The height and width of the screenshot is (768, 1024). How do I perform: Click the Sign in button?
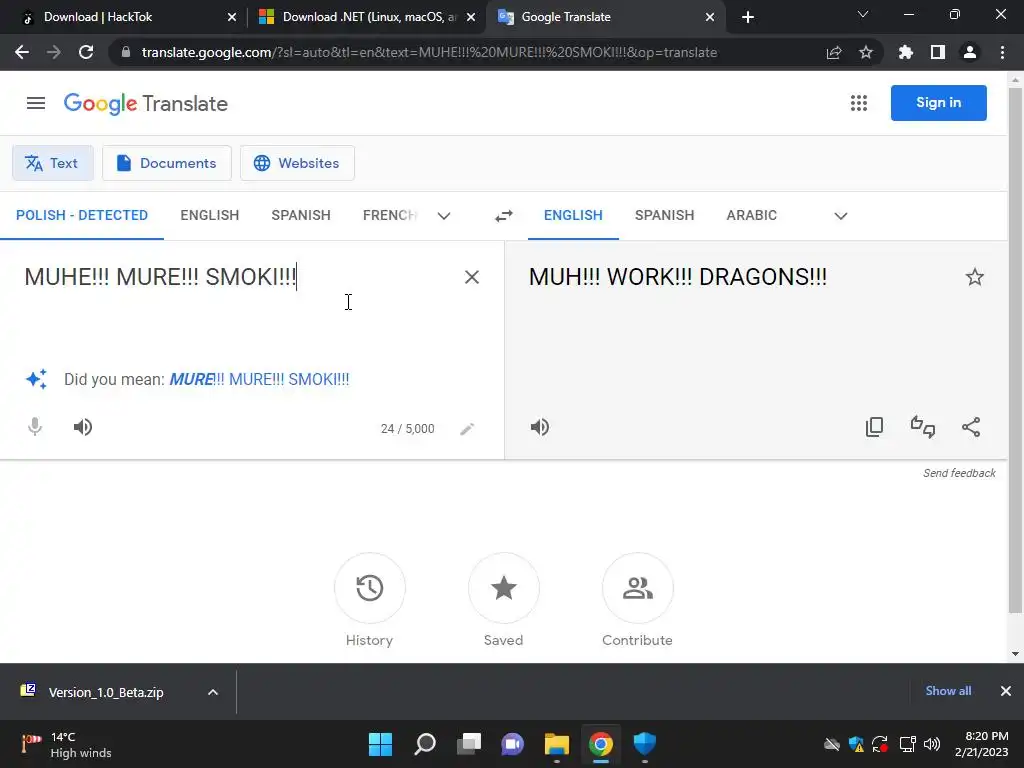pyautogui.click(x=938, y=103)
